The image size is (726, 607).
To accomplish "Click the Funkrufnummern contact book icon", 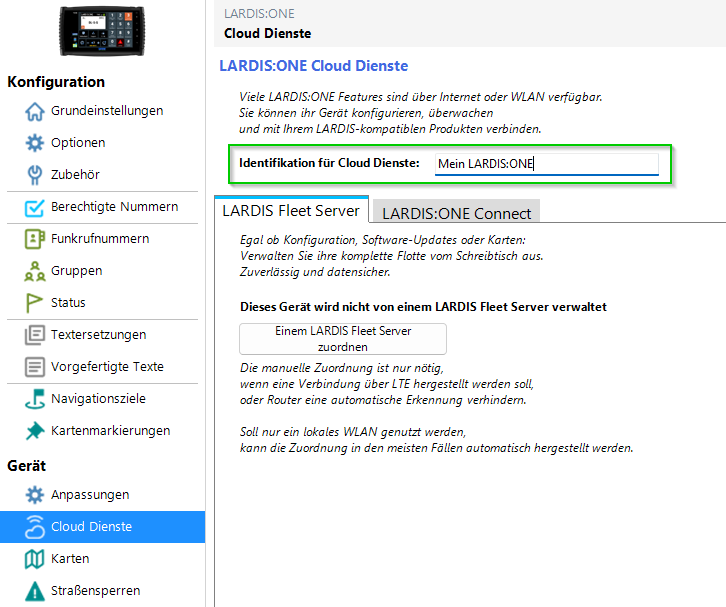I will pyautogui.click(x=34, y=239).
